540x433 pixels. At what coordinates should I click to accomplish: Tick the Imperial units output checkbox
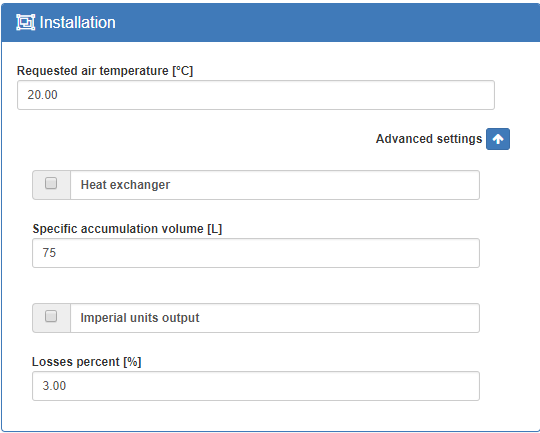tap(51, 316)
